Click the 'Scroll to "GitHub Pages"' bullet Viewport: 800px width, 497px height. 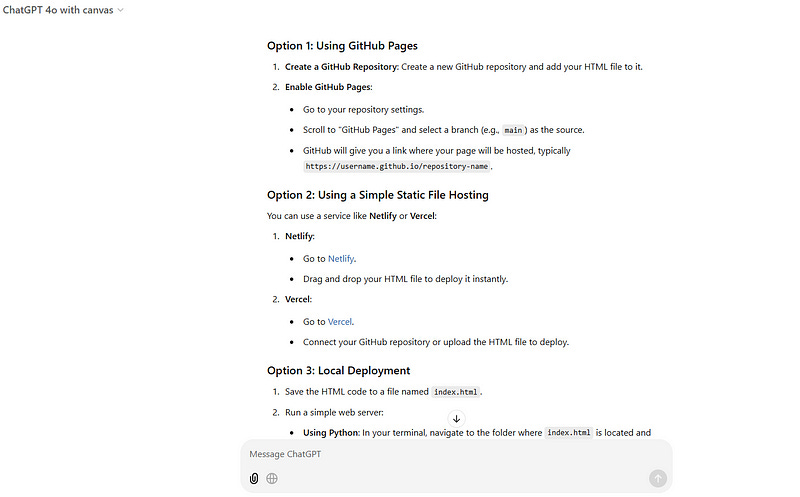(443, 130)
